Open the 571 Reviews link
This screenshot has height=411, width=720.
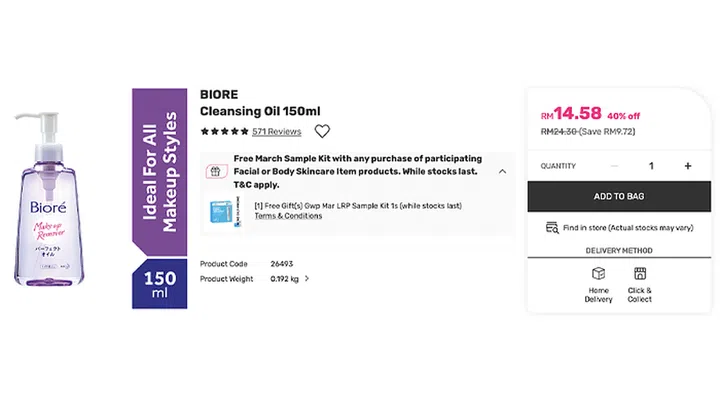point(277,131)
